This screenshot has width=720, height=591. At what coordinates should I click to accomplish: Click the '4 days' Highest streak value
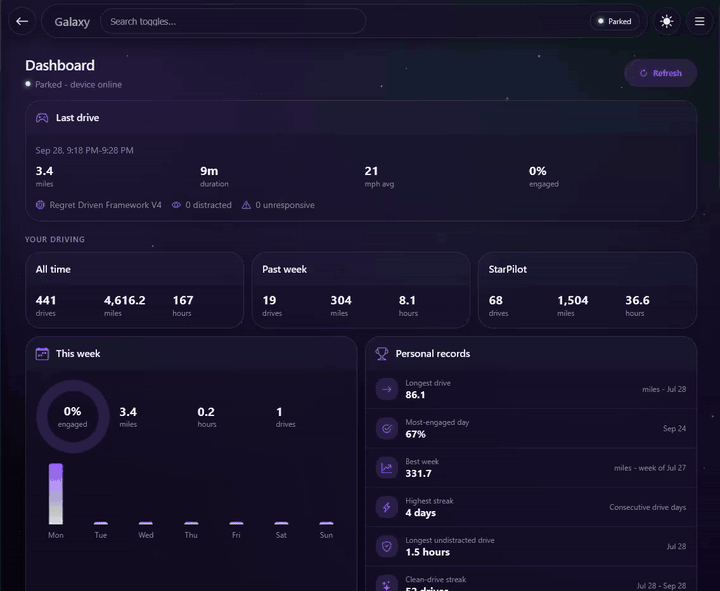(x=421, y=513)
